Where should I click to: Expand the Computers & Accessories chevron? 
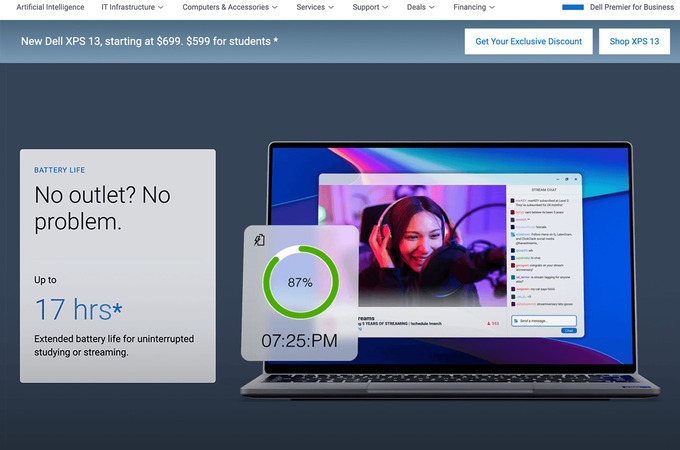[x=275, y=7]
